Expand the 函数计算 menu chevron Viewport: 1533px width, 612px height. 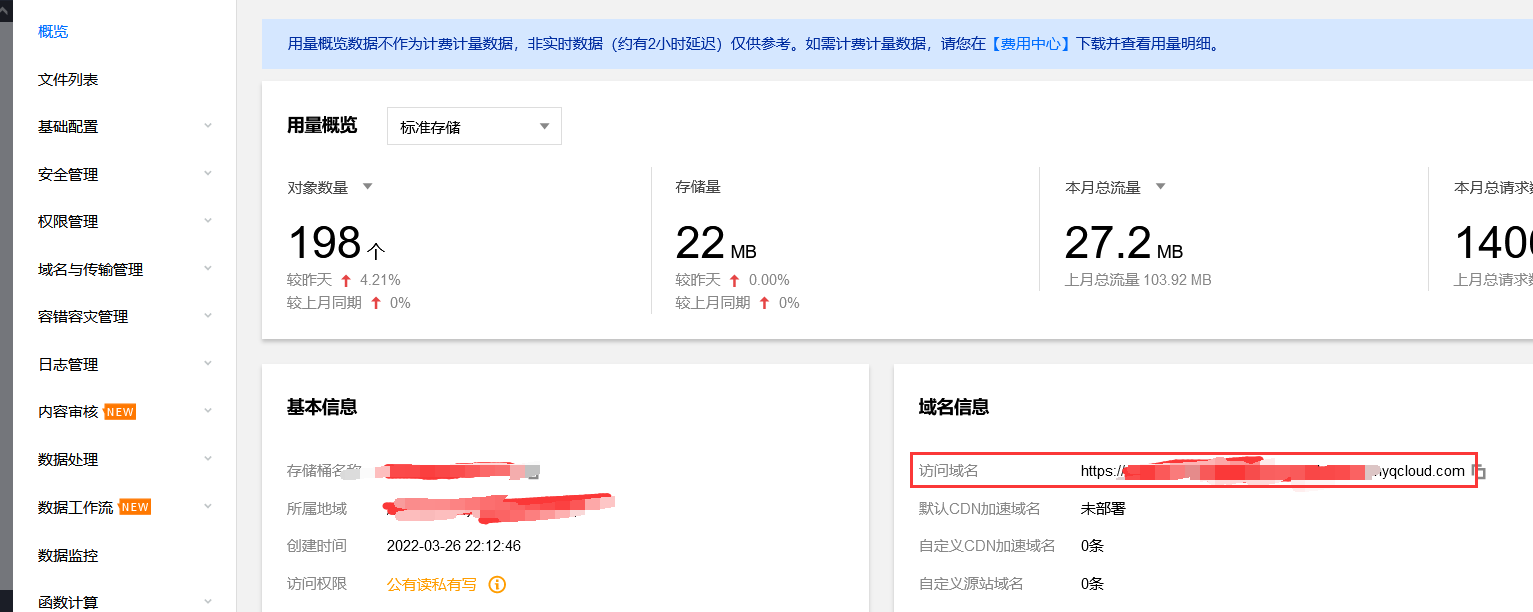click(x=208, y=601)
